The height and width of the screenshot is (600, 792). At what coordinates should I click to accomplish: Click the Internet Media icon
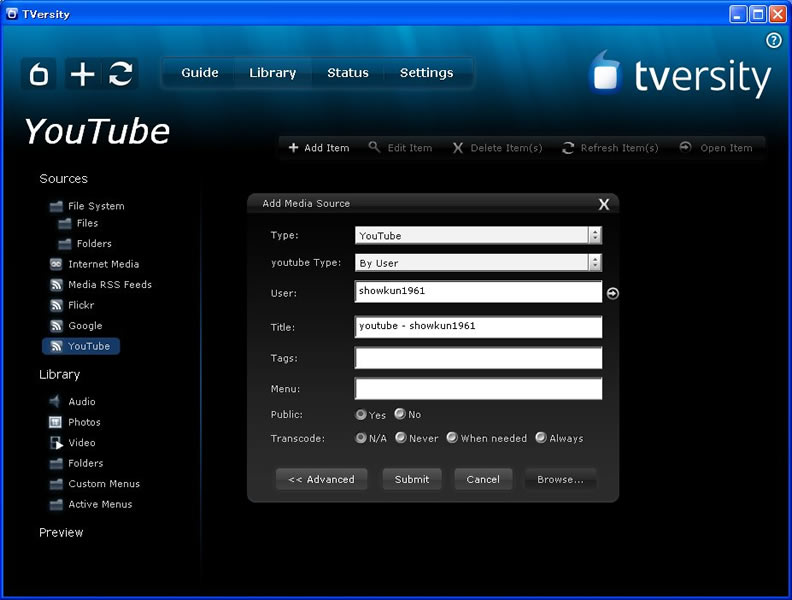pyautogui.click(x=56, y=264)
